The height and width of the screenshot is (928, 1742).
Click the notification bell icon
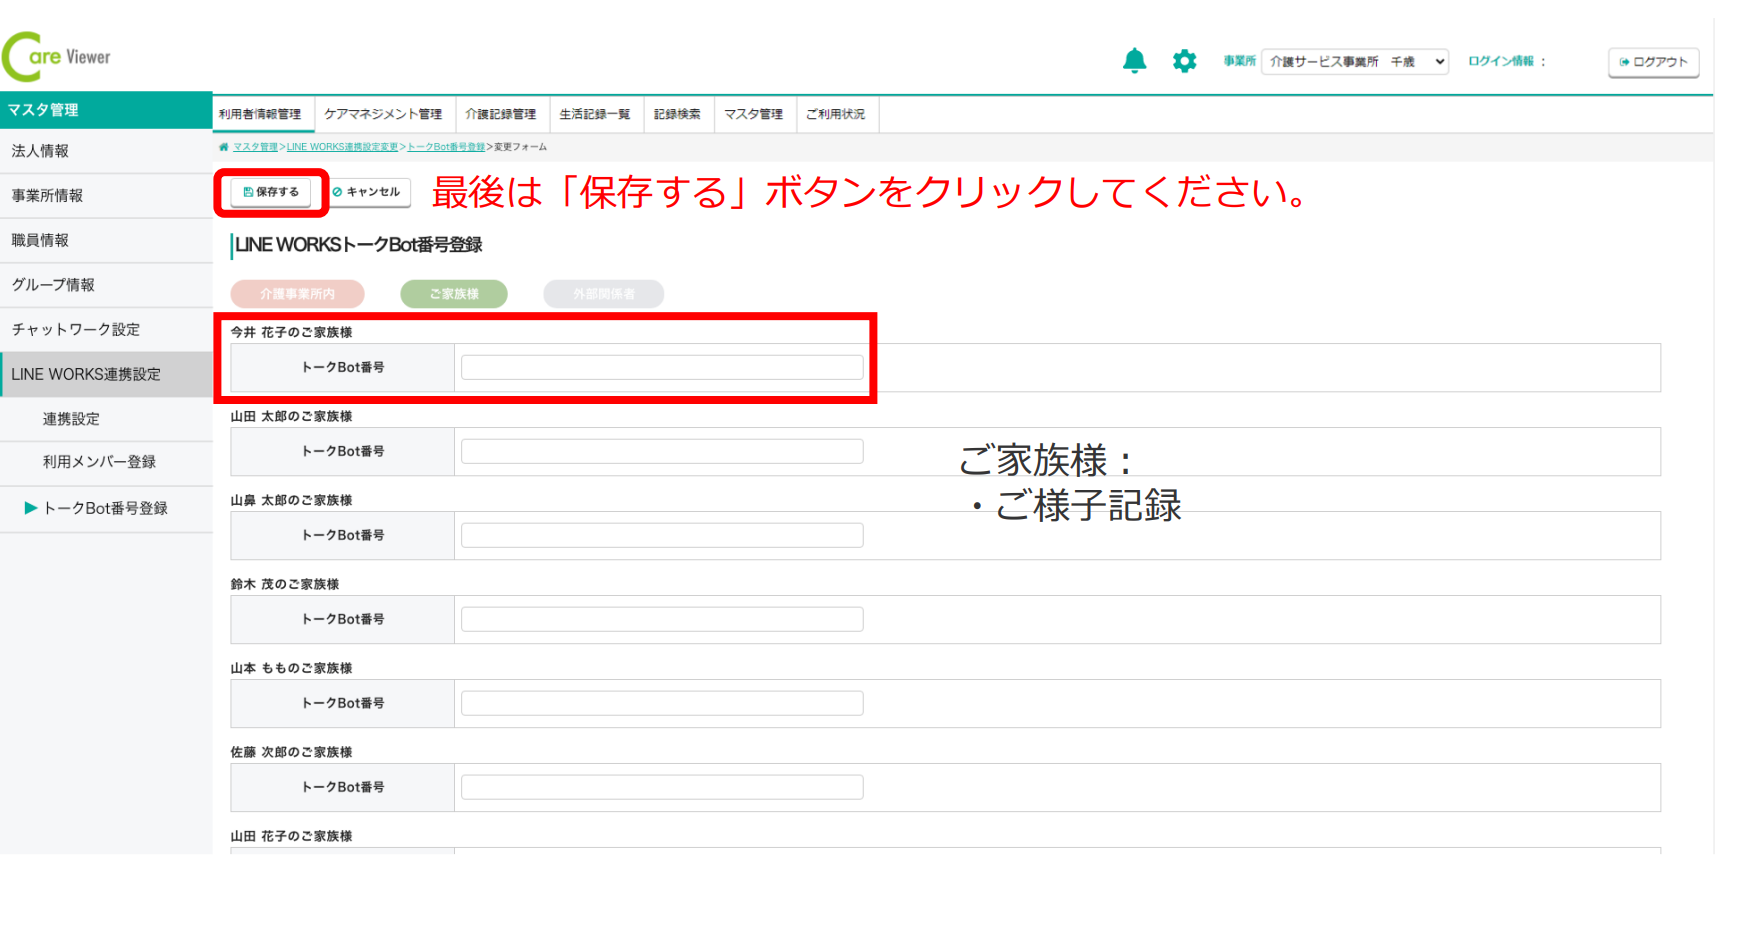pyautogui.click(x=1134, y=61)
